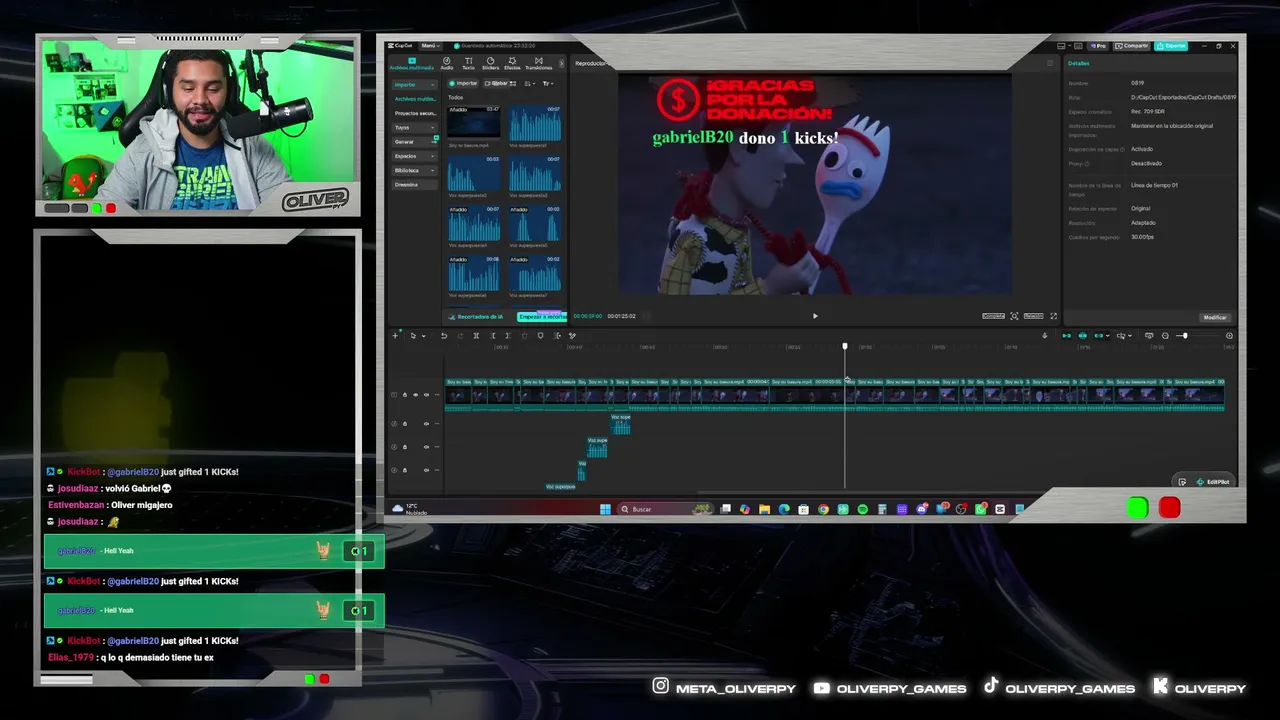Switch to the Stickers tab
The image size is (1280, 720).
(x=490, y=64)
